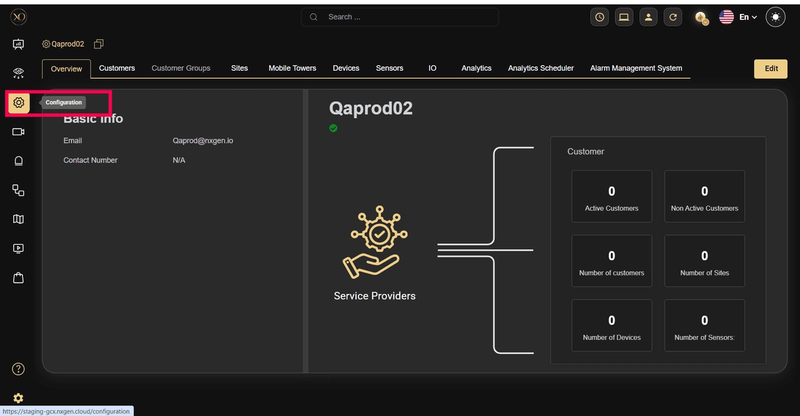Image resolution: width=800 pixels, height=416 pixels.
Task: Click the Service Providers label
Action: (374, 296)
